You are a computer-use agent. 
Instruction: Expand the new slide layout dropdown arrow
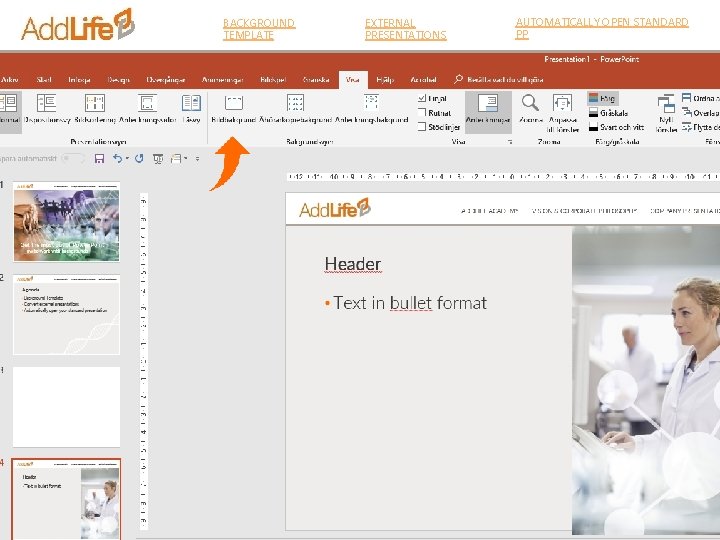186,158
